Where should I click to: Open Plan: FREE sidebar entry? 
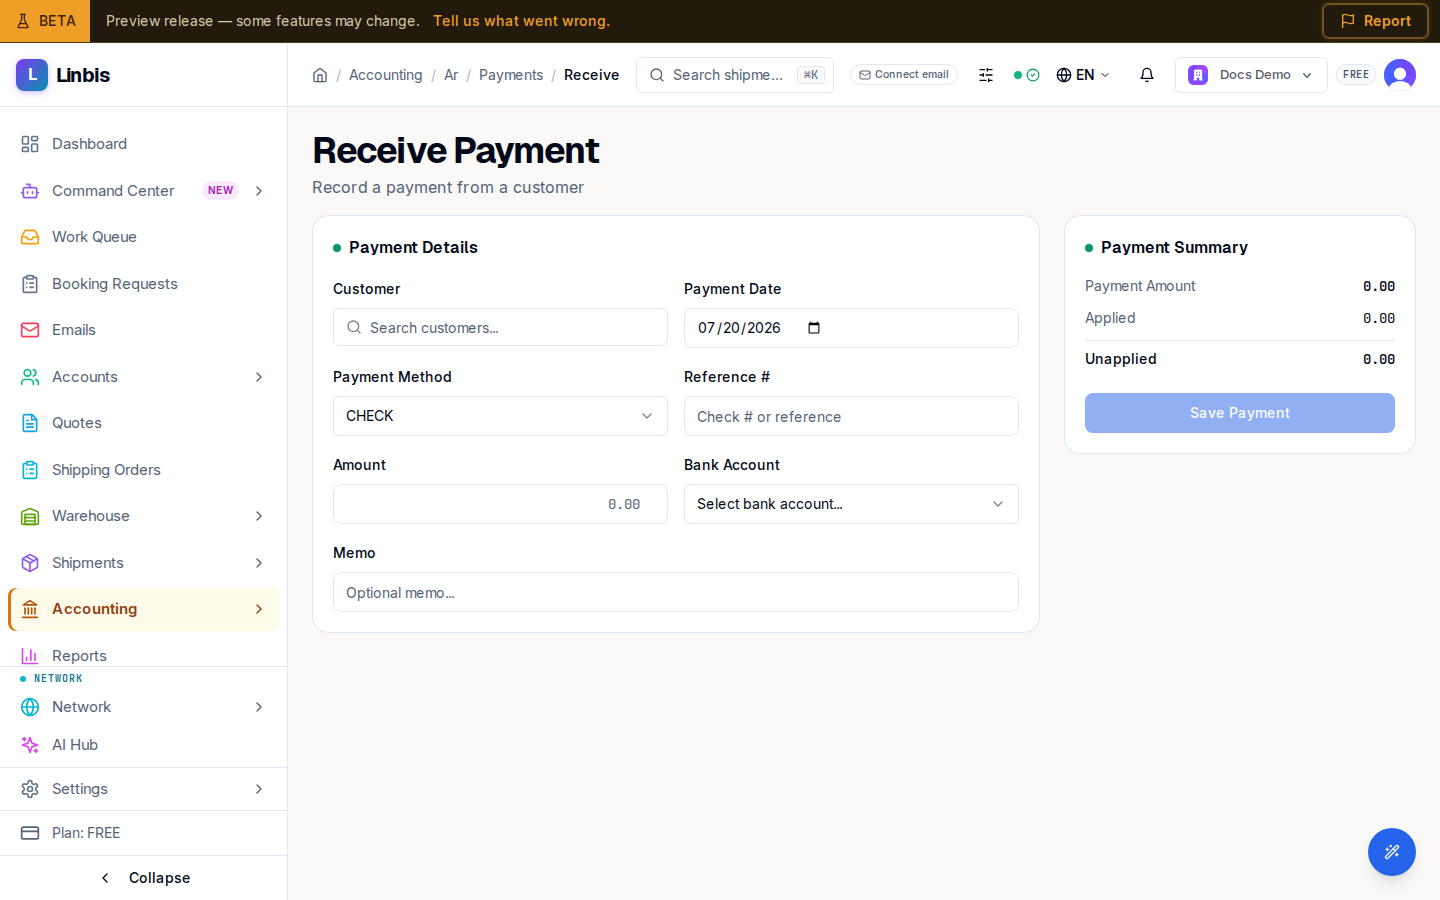[x=144, y=833]
